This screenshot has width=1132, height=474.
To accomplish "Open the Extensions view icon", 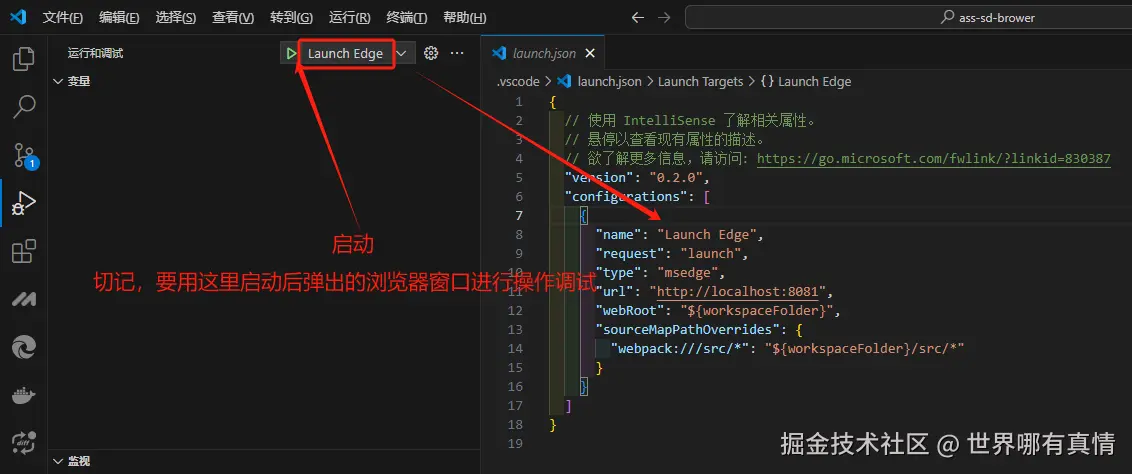I will [x=24, y=252].
